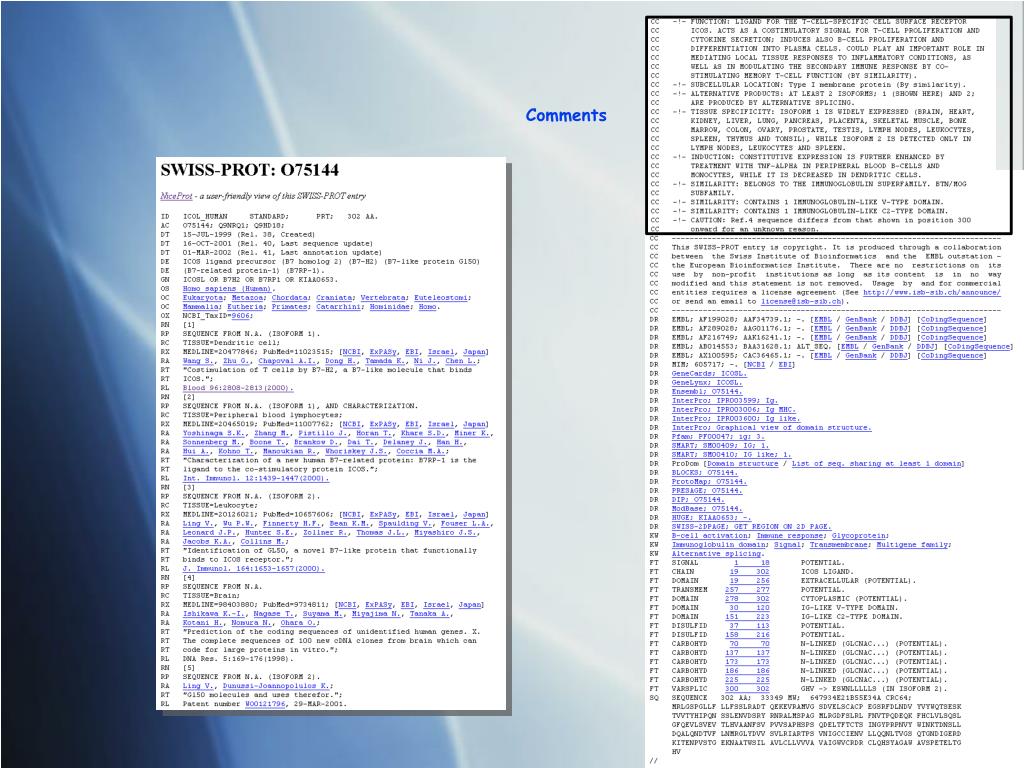Screen dimensions: 1024x768
Task: Open the HUGE; KIAA0653 link
Action: tap(711, 518)
